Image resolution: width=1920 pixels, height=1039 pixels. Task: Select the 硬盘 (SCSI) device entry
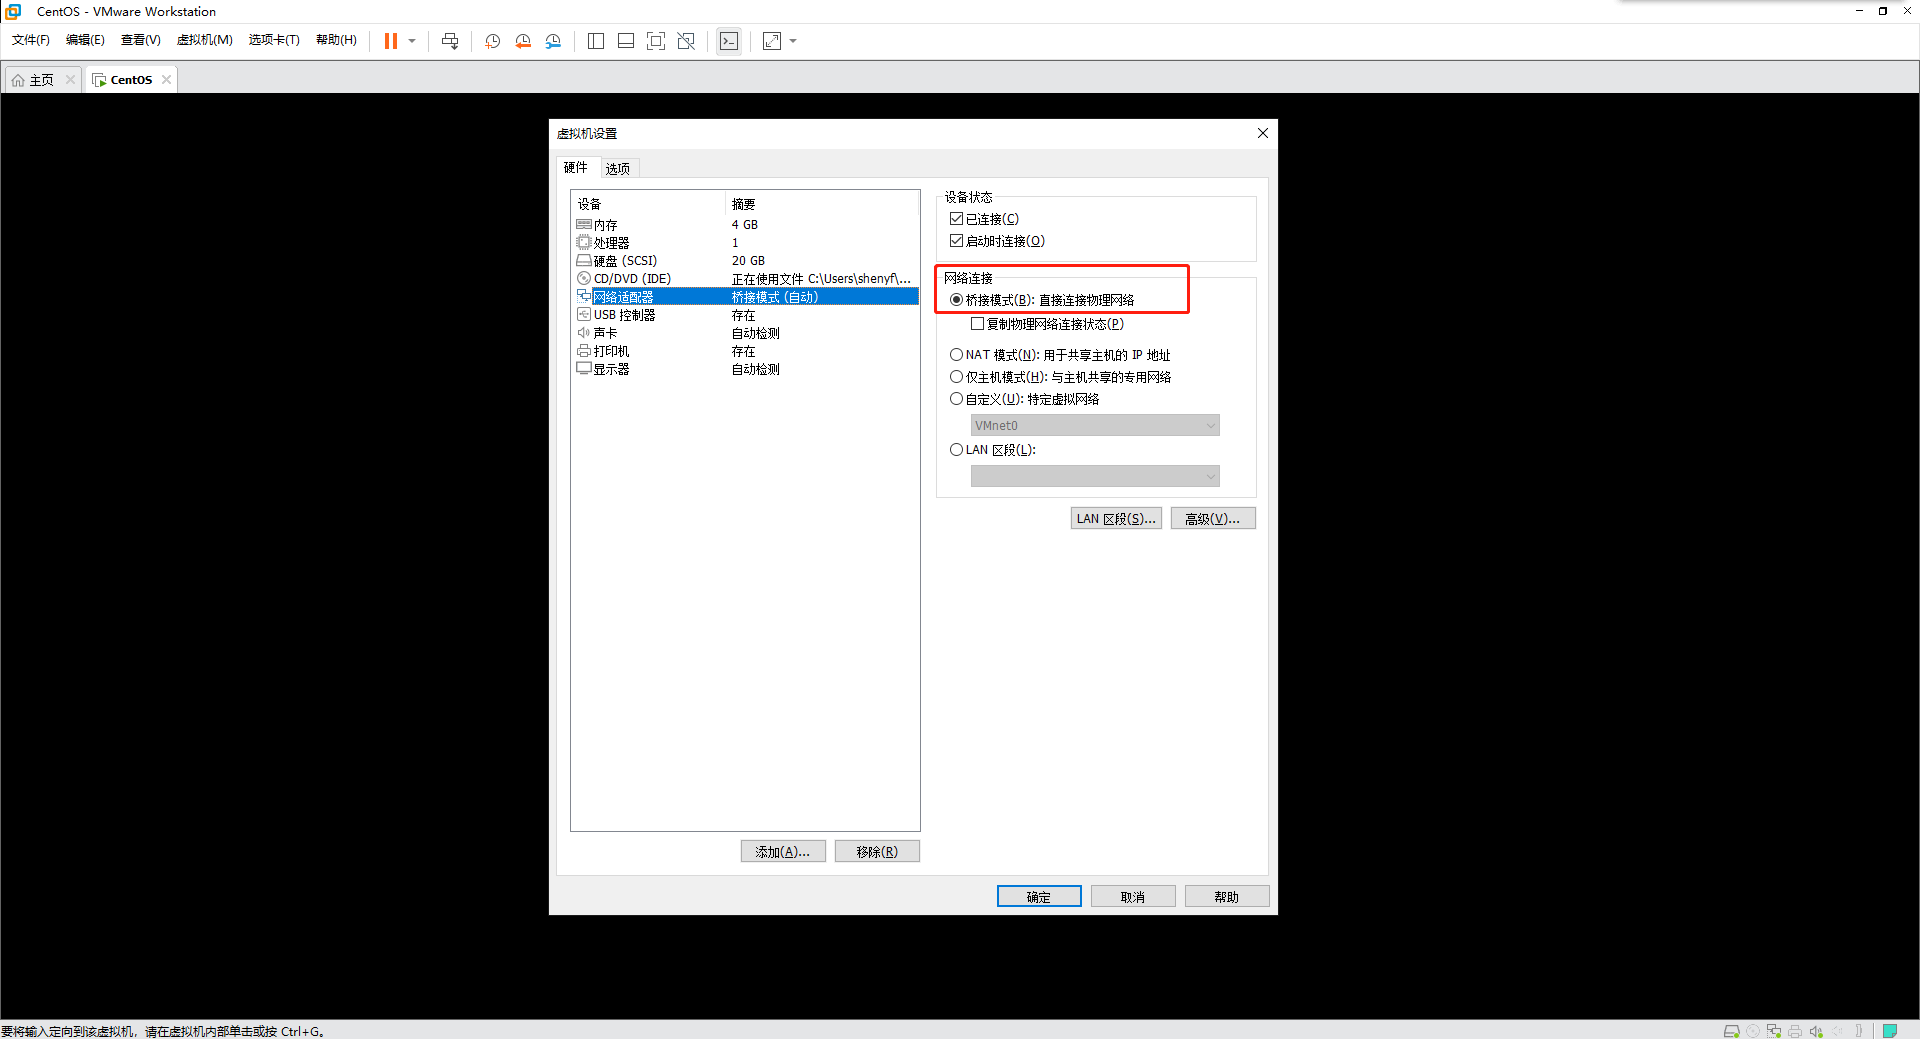624,260
